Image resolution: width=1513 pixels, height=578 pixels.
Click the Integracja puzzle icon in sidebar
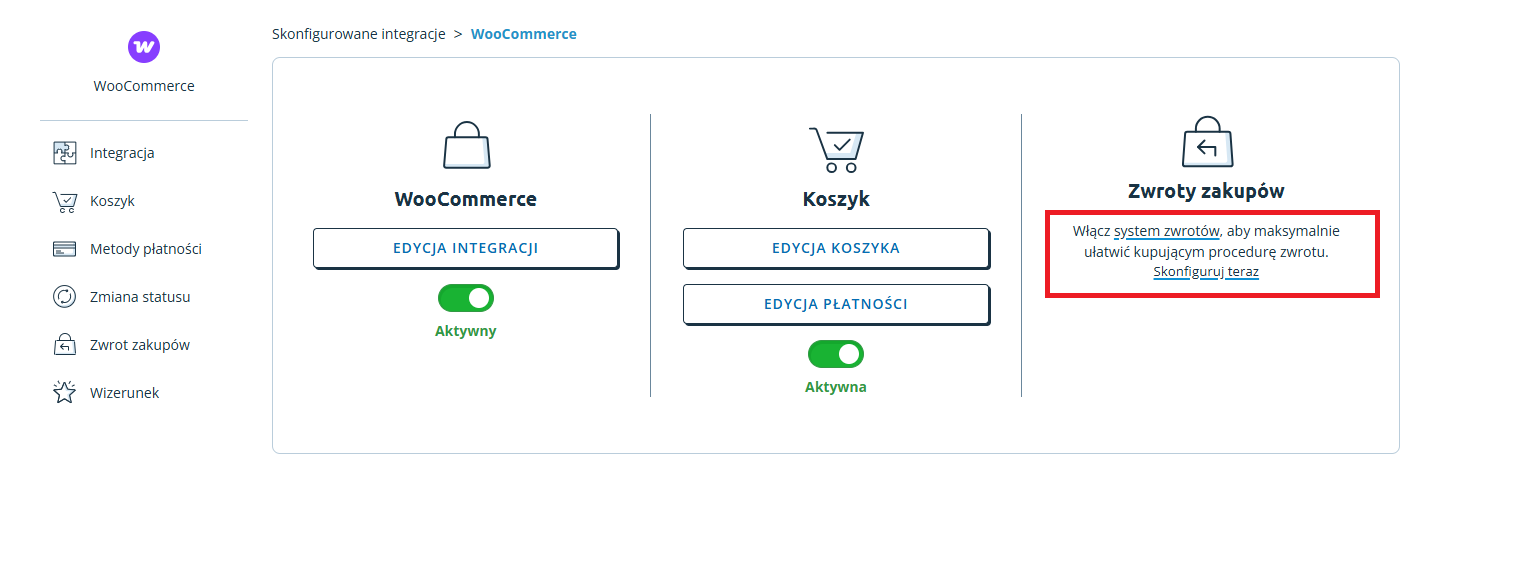pos(64,153)
